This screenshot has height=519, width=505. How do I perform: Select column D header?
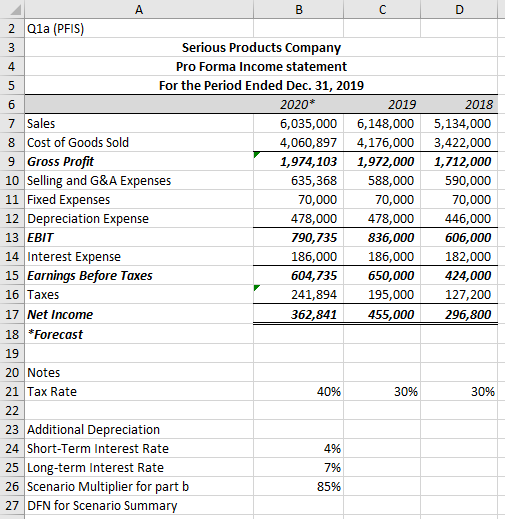point(459,9)
